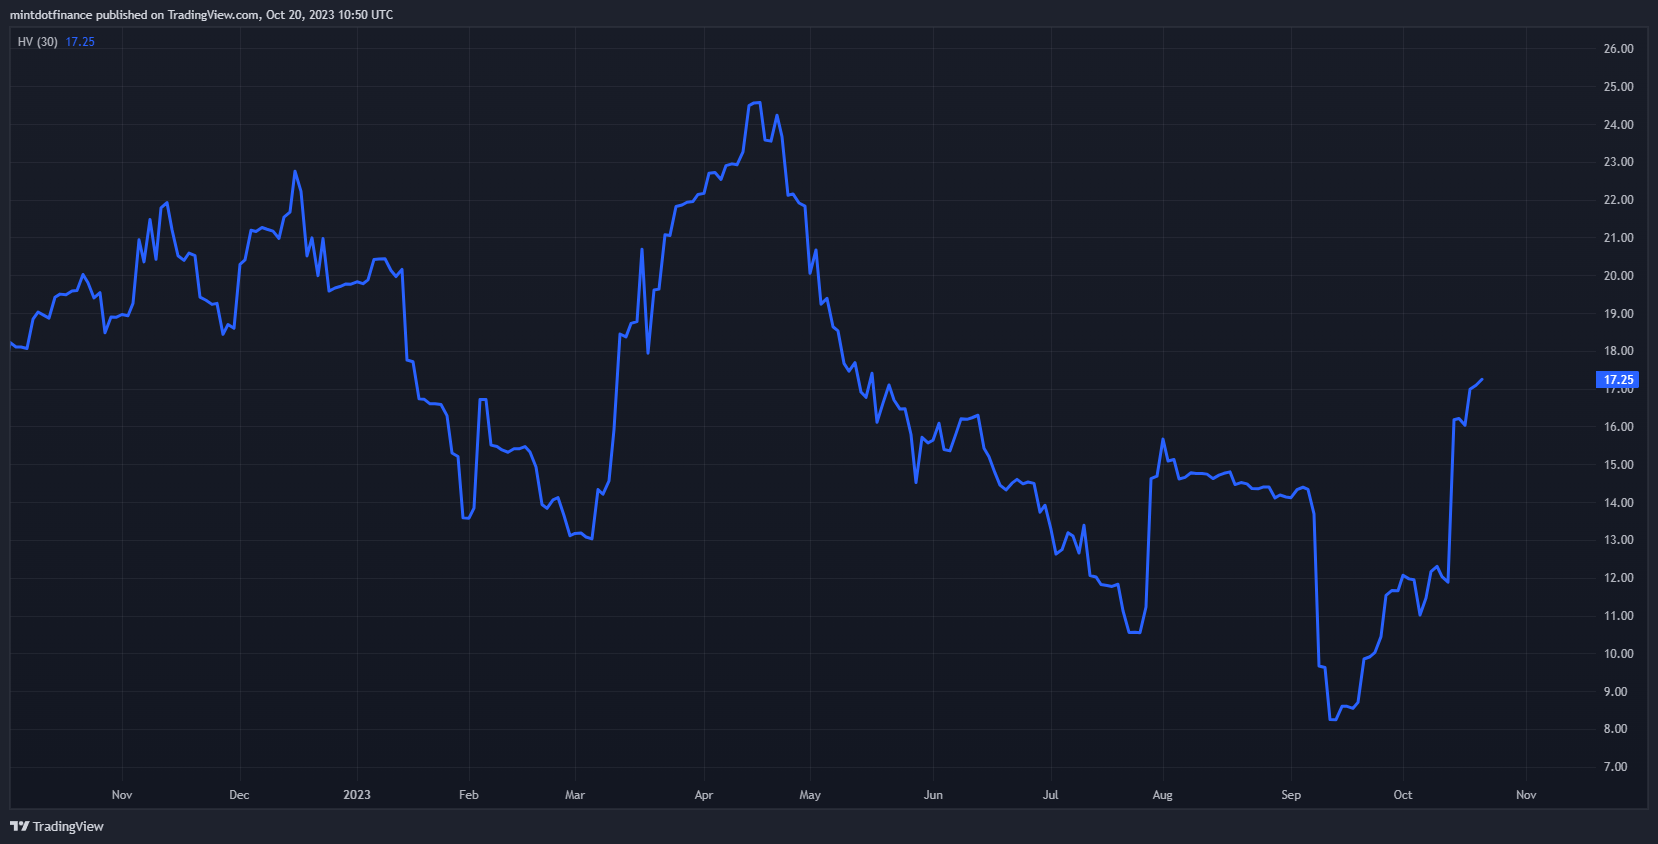The width and height of the screenshot is (1658, 844).
Task: Click the 15.00 price axis label
Action: [x=1618, y=465]
